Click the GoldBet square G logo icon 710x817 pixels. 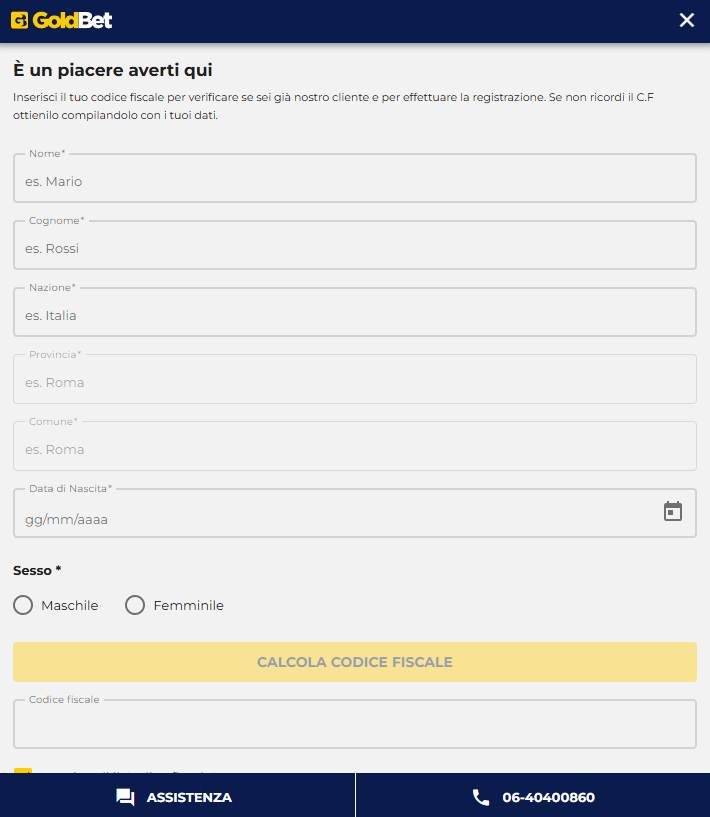tap(22, 19)
